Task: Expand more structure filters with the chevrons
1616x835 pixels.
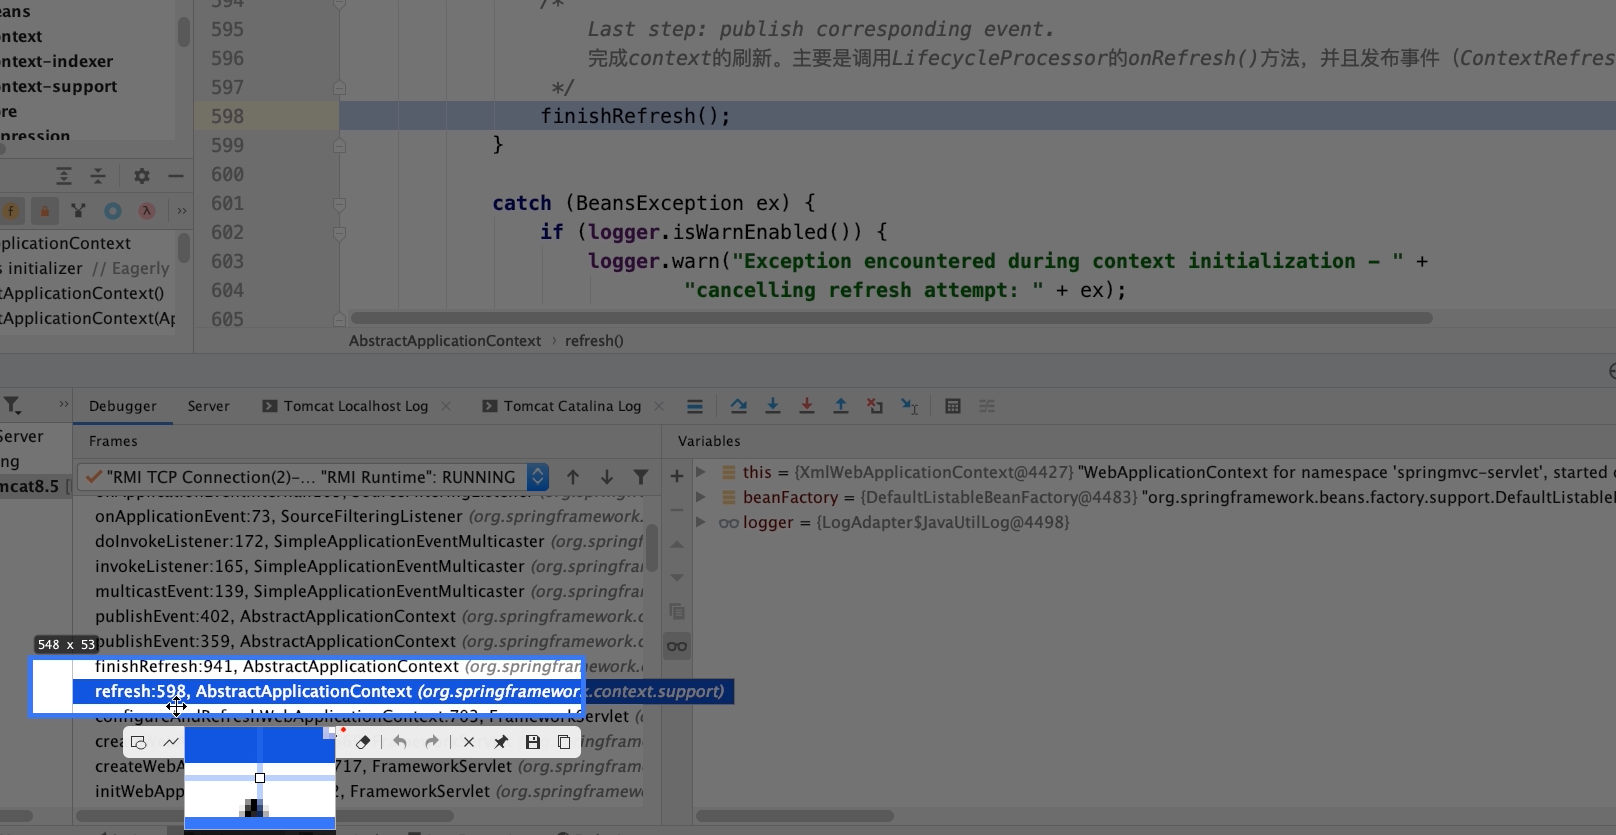Action: (182, 211)
